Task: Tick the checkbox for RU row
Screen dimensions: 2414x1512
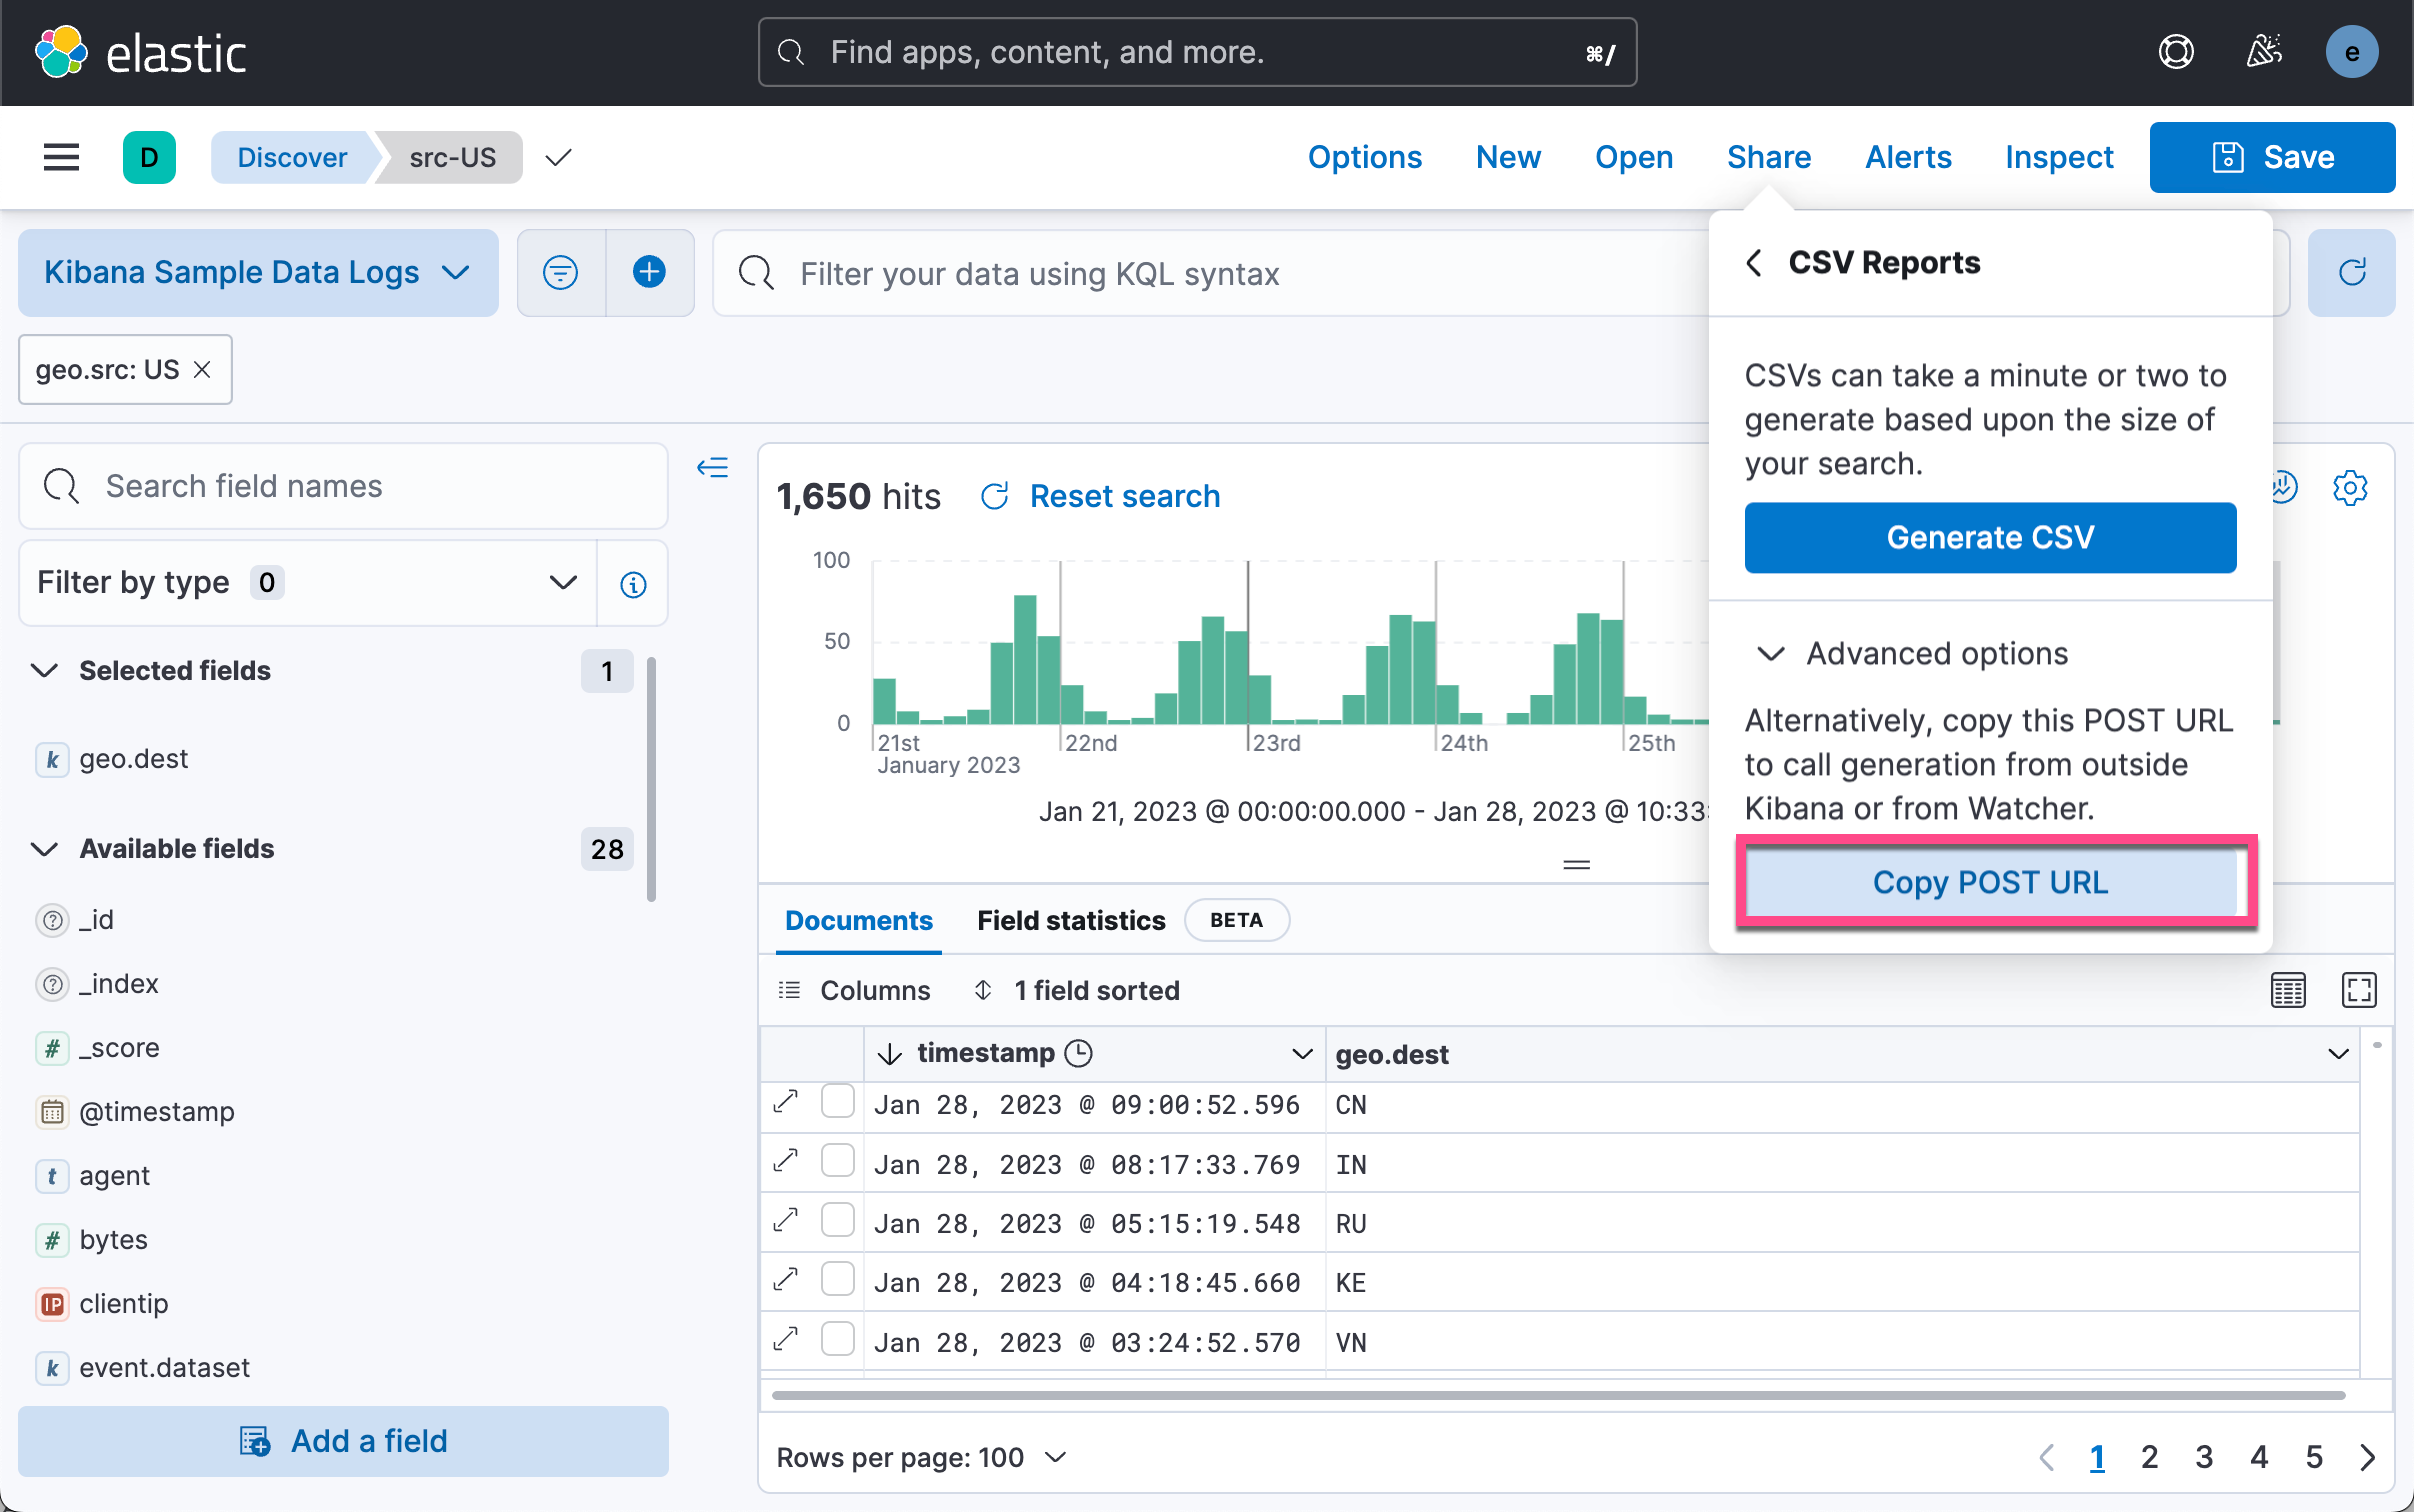Action: (x=837, y=1221)
